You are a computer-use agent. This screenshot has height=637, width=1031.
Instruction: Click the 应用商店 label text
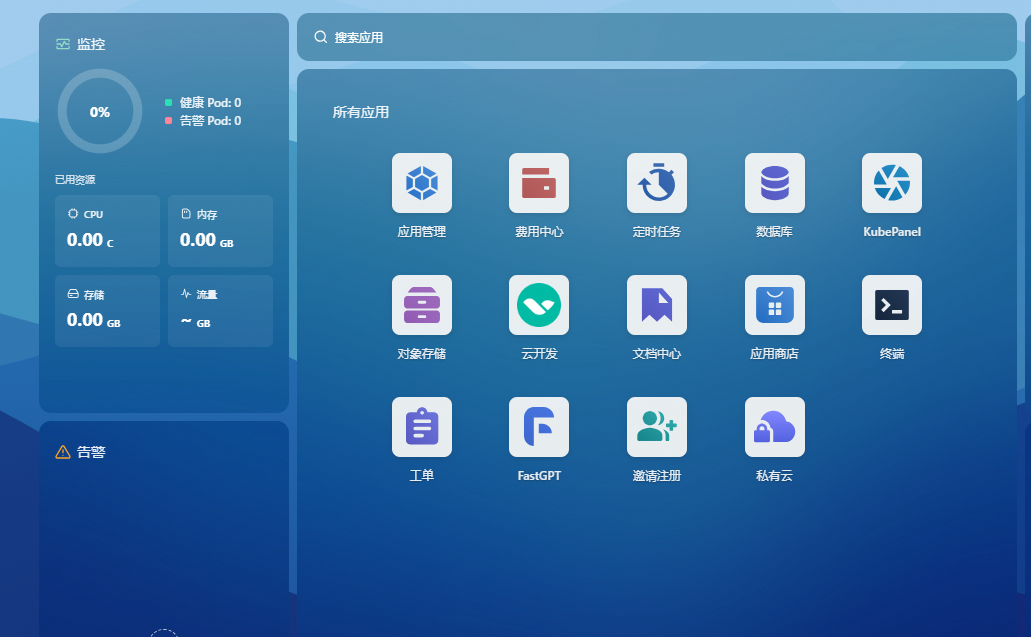coord(774,354)
